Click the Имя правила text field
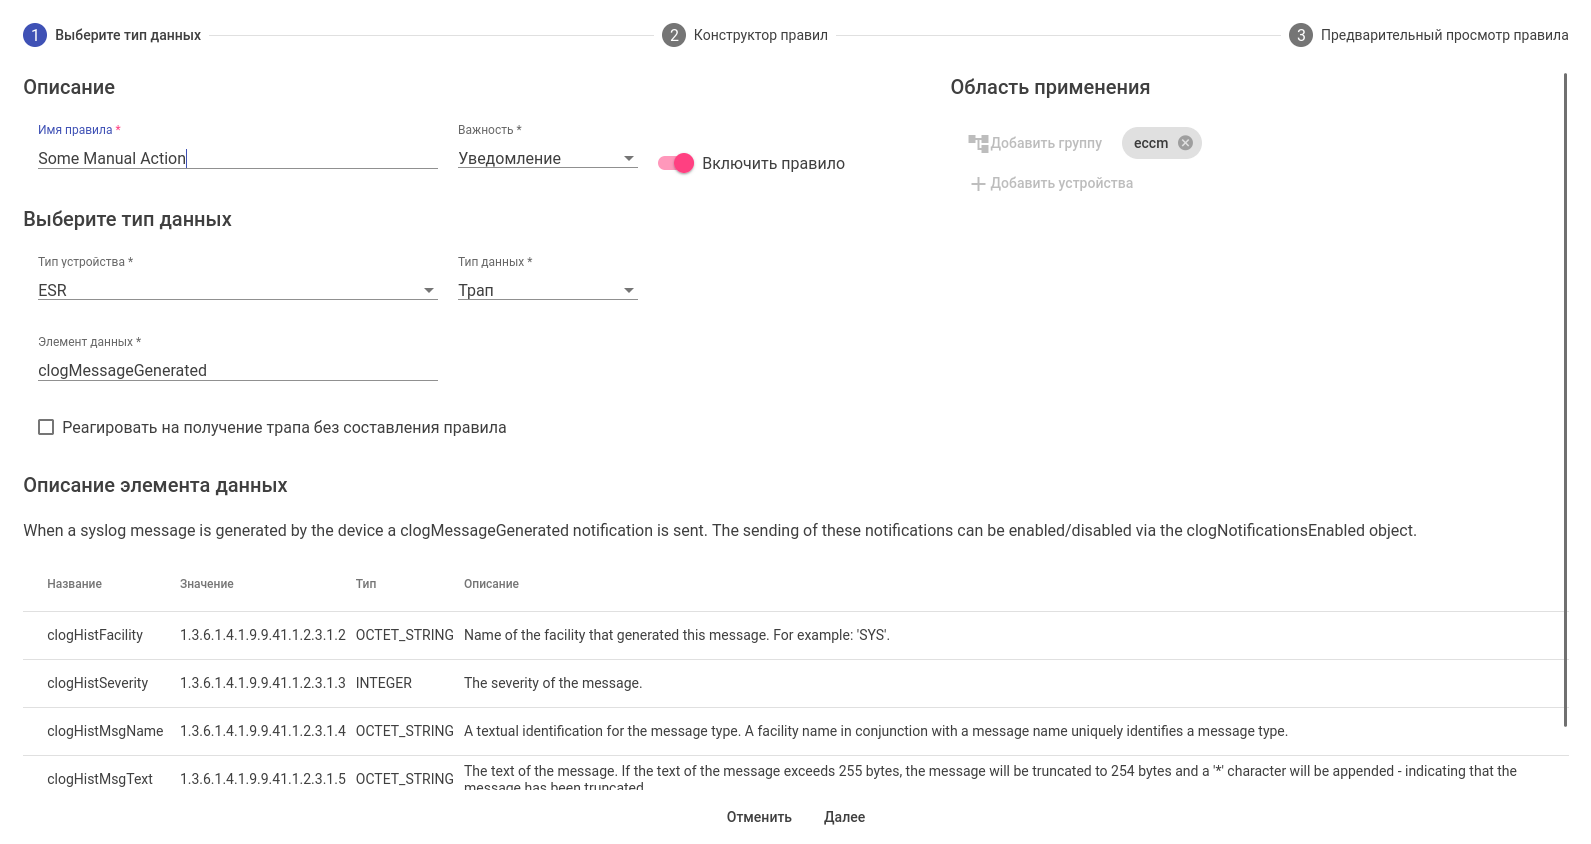1591x844 pixels. pyautogui.click(x=237, y=158)
